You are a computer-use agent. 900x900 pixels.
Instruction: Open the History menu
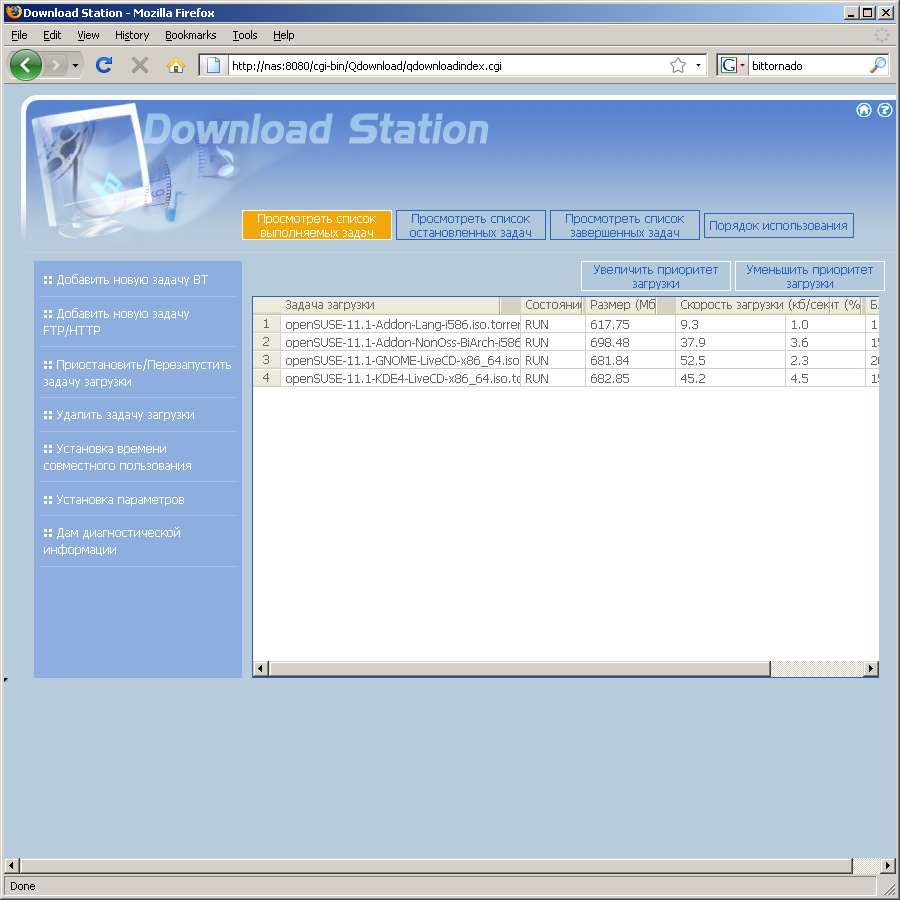[x=131, y=35]
